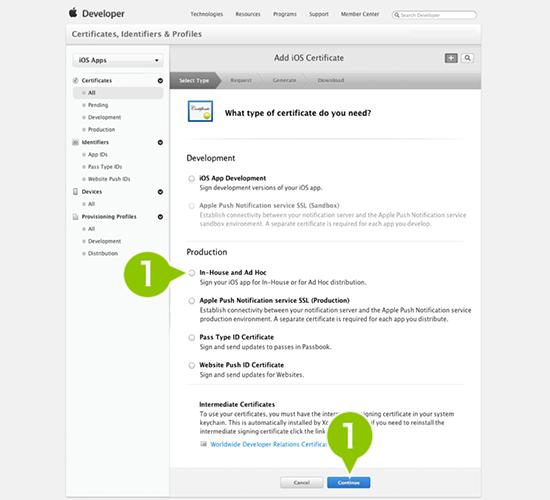Open the Technologies menu item
The image size is (550, 500).
coord(207,14)
